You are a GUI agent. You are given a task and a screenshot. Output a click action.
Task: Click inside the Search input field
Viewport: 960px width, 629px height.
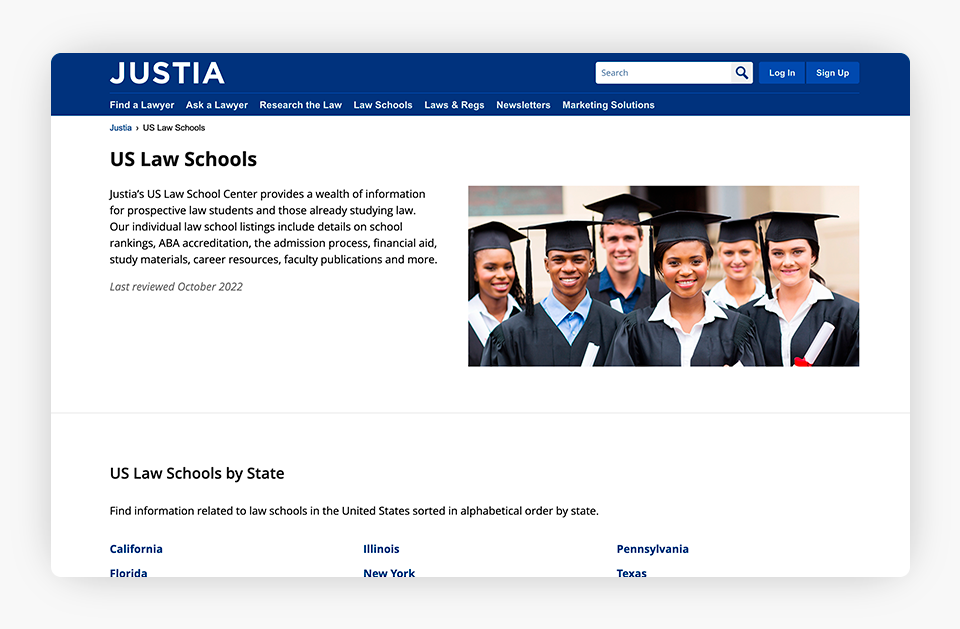pos(663,73)
